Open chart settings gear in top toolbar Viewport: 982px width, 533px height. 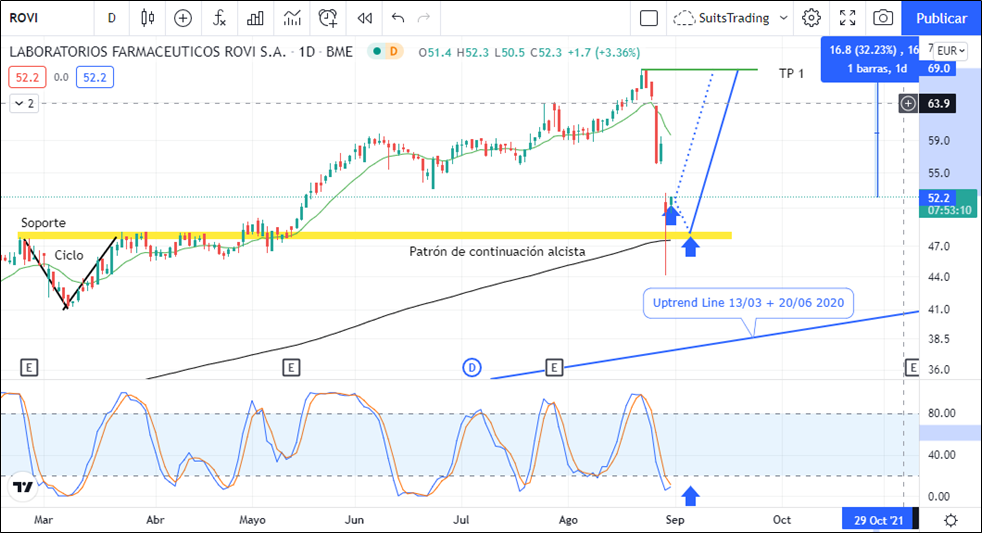(811, 18)
